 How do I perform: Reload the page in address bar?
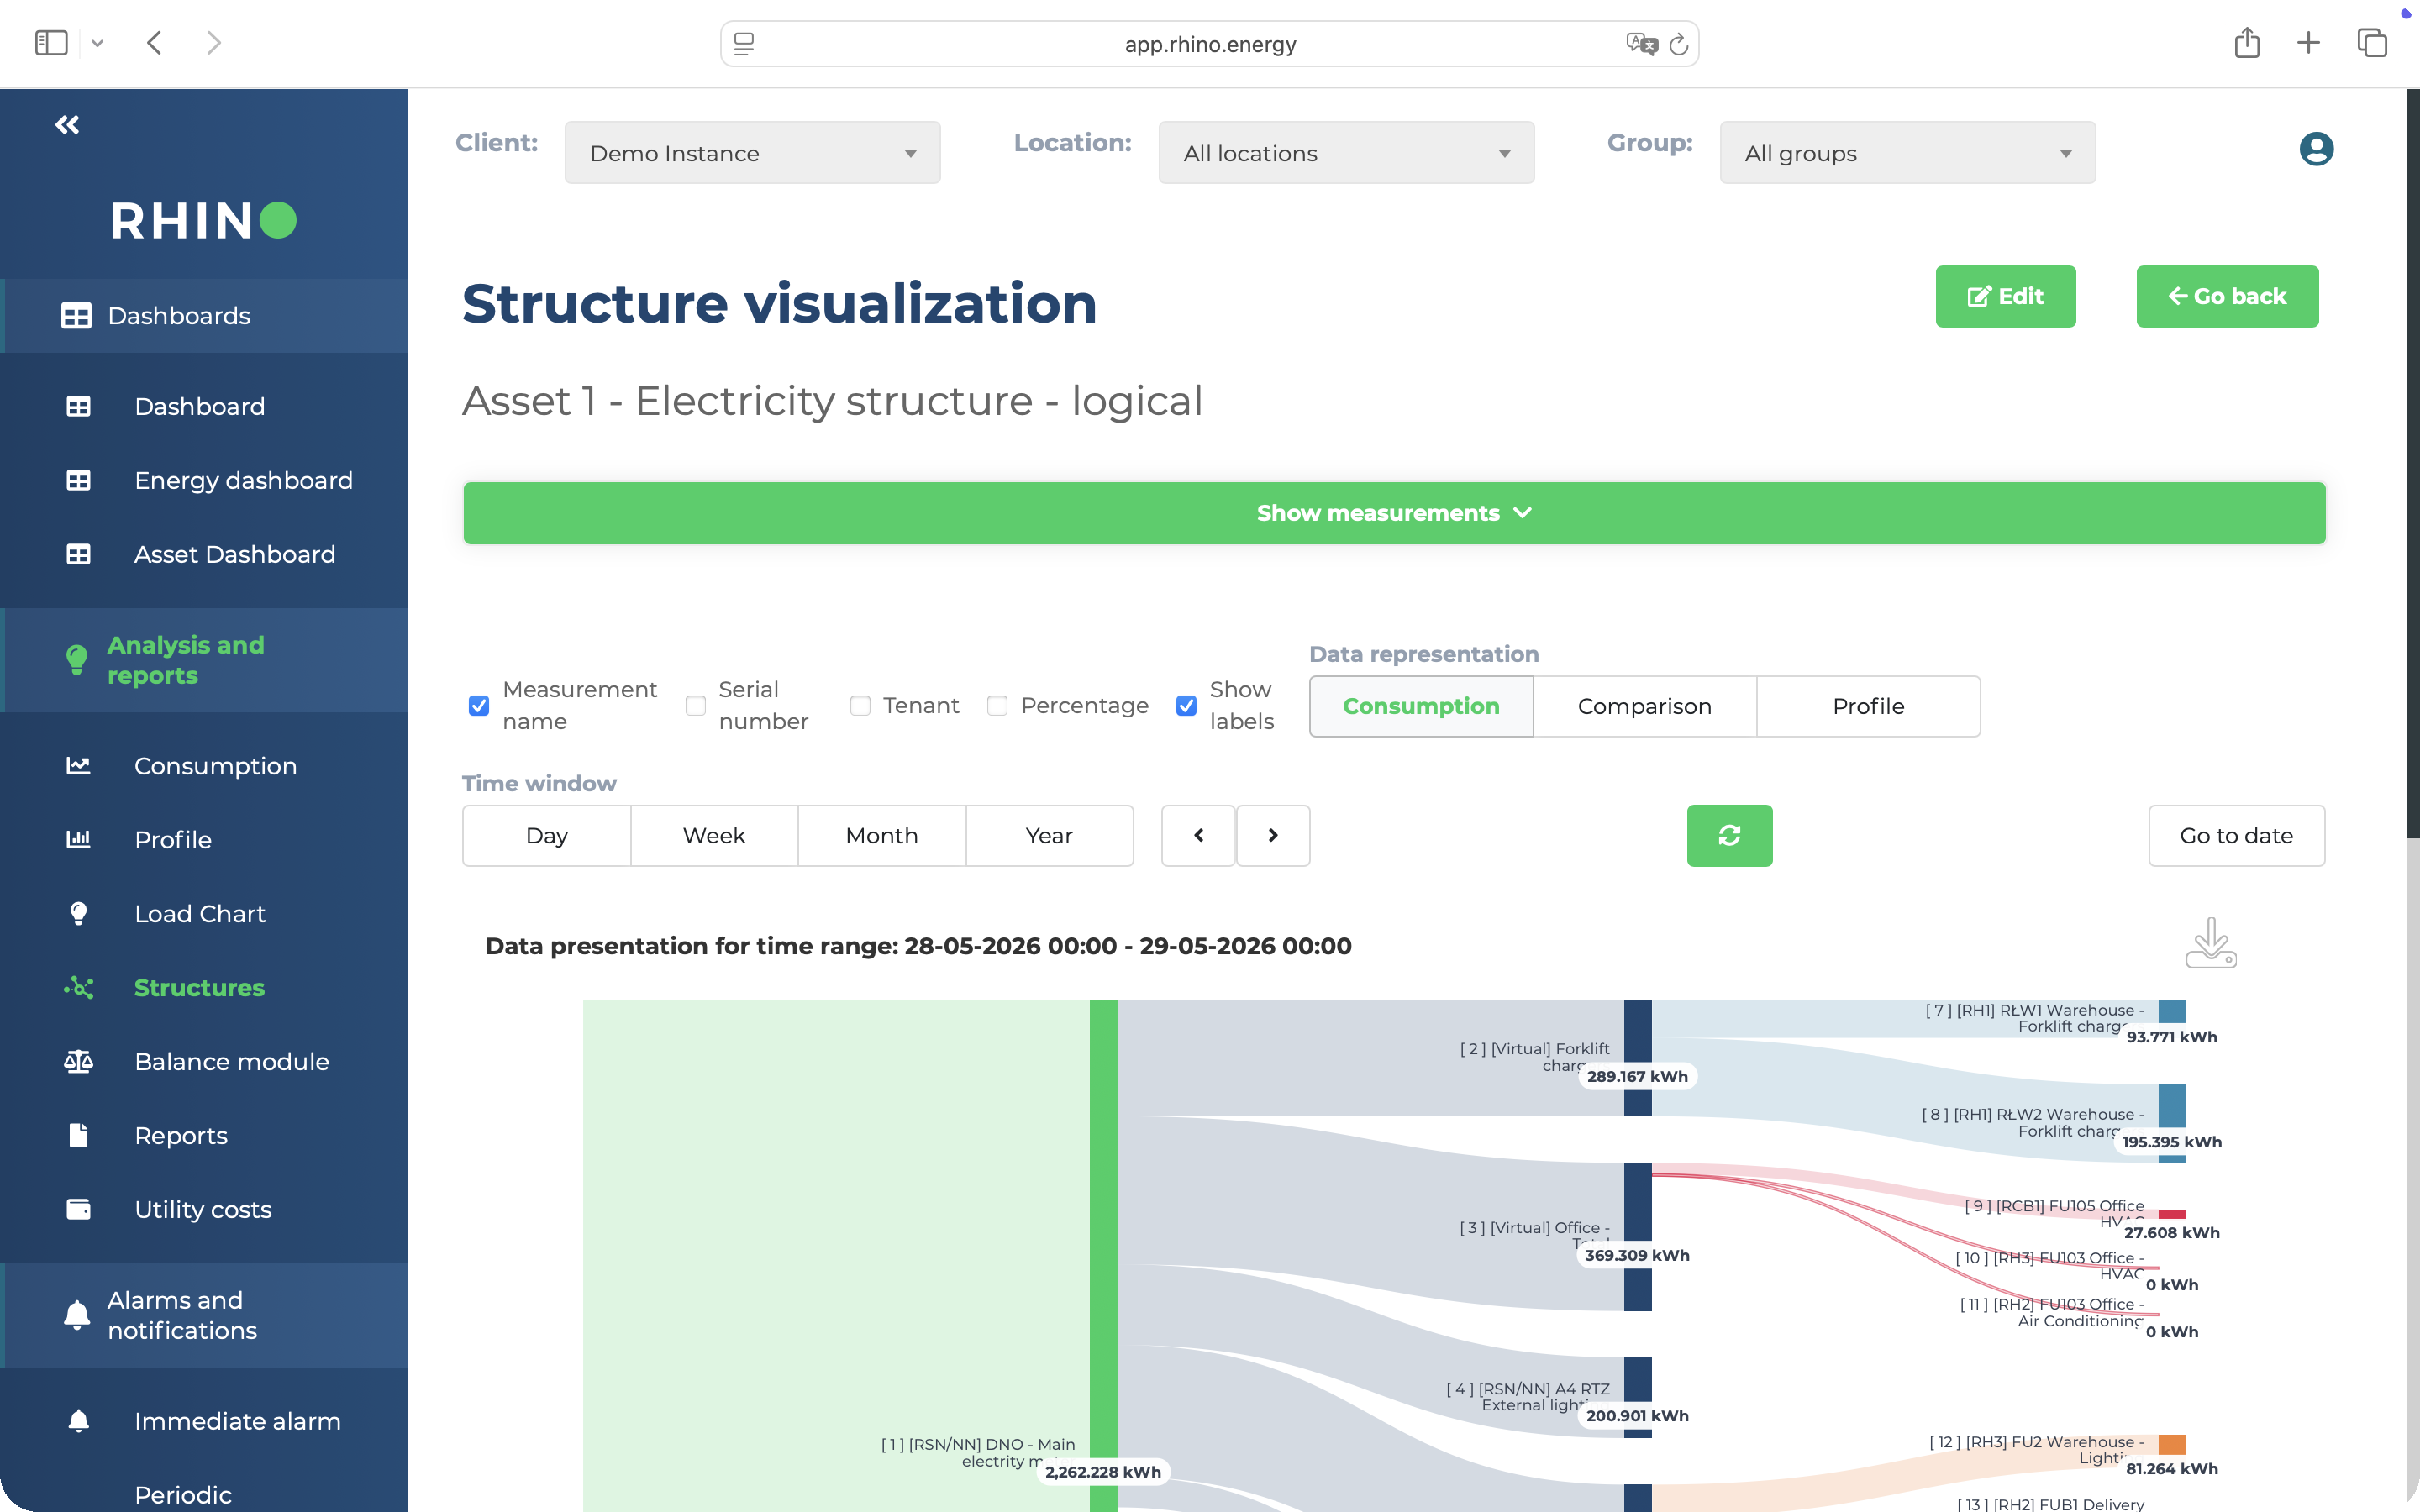[x=1679, y=44]
